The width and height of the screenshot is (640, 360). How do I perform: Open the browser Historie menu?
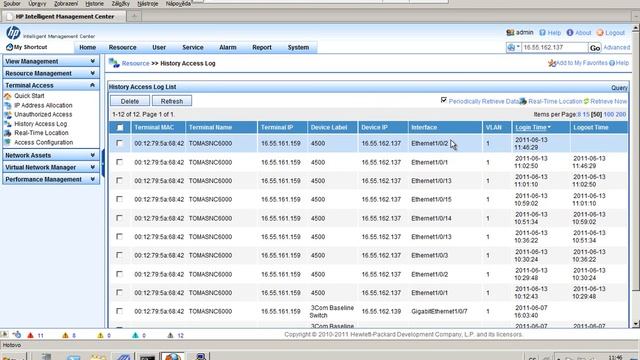[x=94, y=3]
